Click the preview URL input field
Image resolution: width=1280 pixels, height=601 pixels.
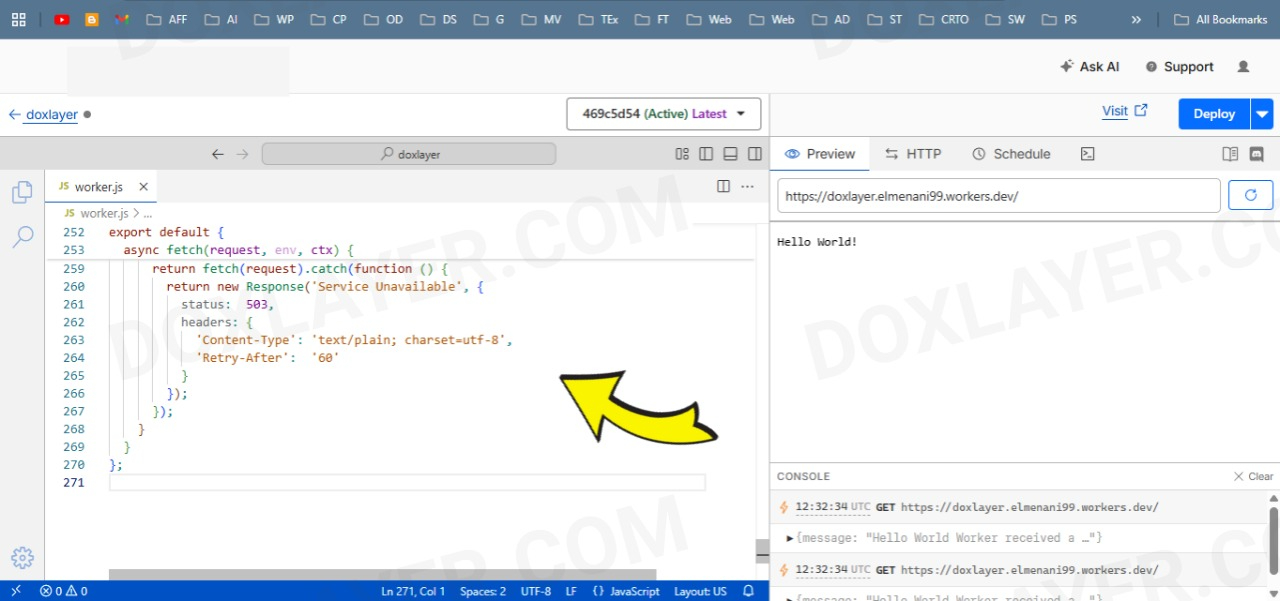[x=999, y=196]
